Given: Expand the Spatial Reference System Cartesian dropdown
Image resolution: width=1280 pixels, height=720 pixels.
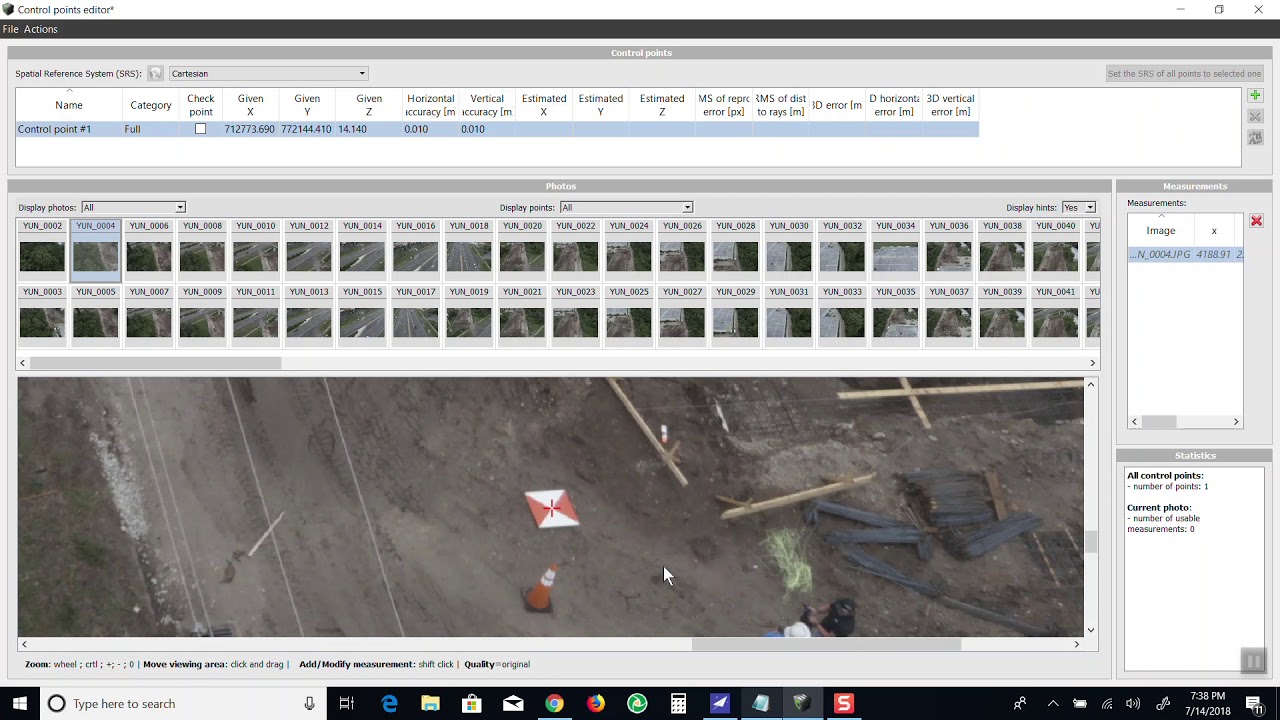Looking at the screenshot, I should 268,73.
